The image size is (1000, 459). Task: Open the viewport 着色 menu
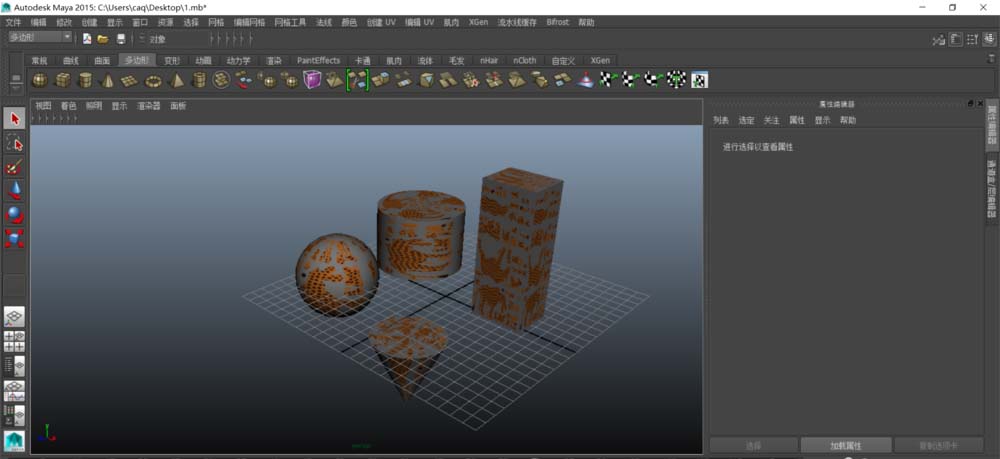pyautogui.click(x=68, y=106)
